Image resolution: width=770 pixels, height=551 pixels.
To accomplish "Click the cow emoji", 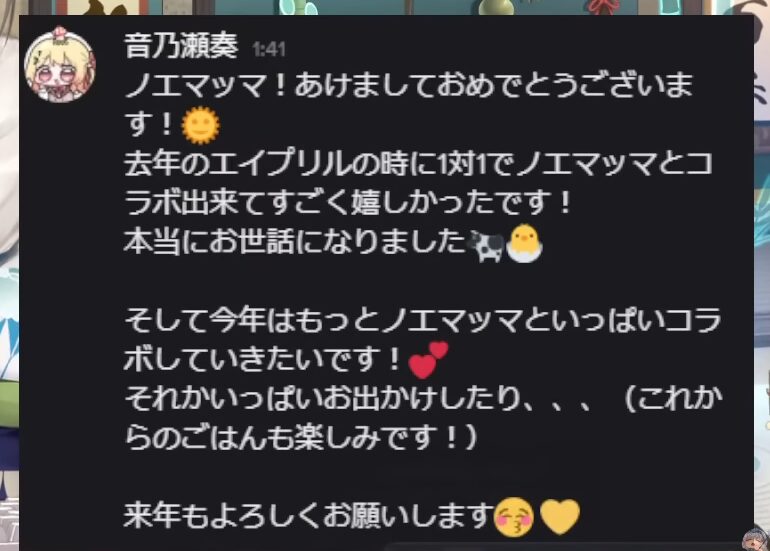I will point(486,245).
